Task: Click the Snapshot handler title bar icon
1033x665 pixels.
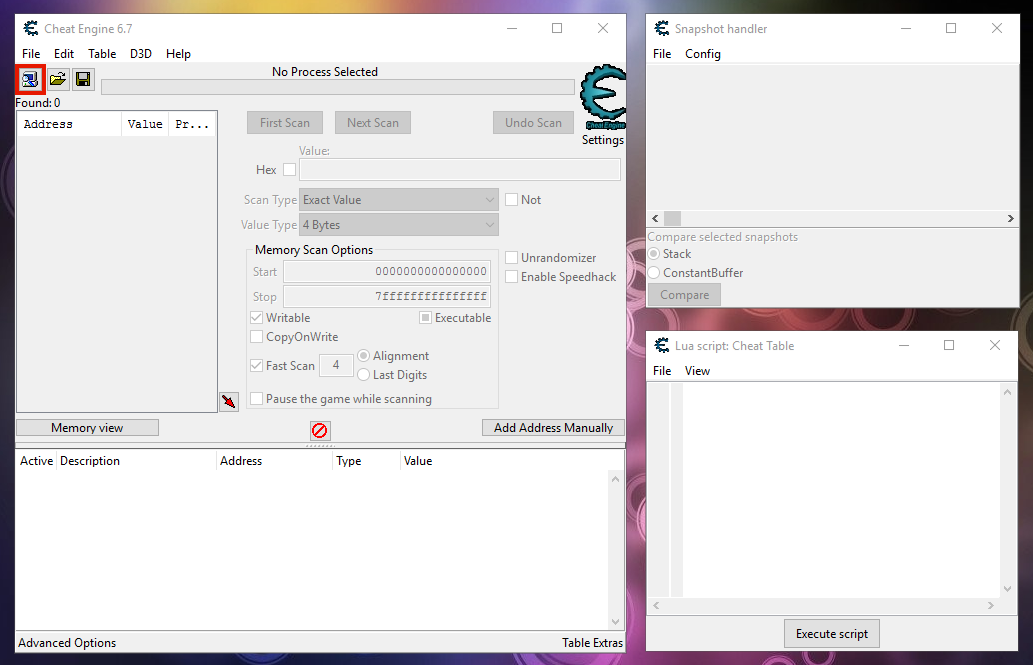Action: (661, 29)
